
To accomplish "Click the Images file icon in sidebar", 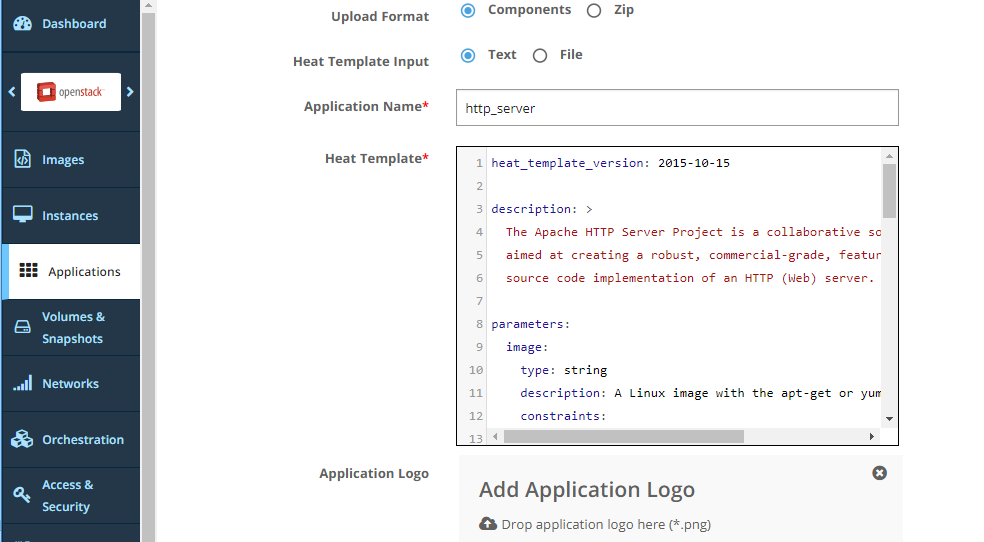I will (x=22, y=160).
